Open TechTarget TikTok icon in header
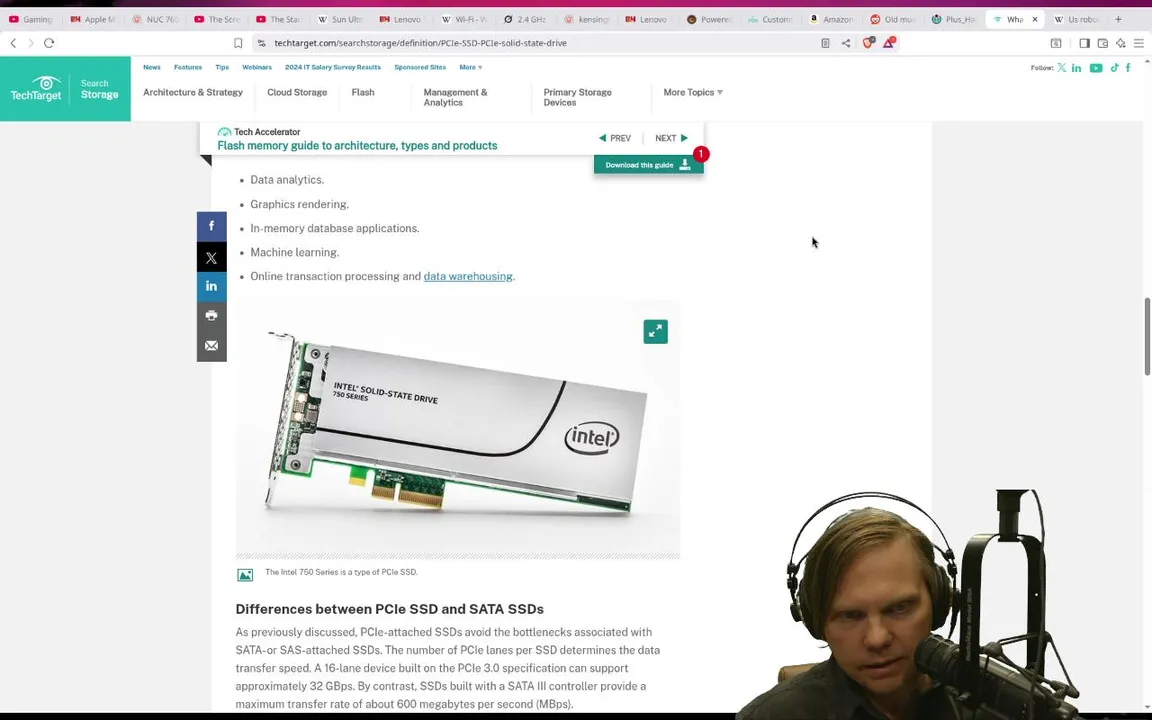This screenshot has height=720, width=1152. point(1115,68)
